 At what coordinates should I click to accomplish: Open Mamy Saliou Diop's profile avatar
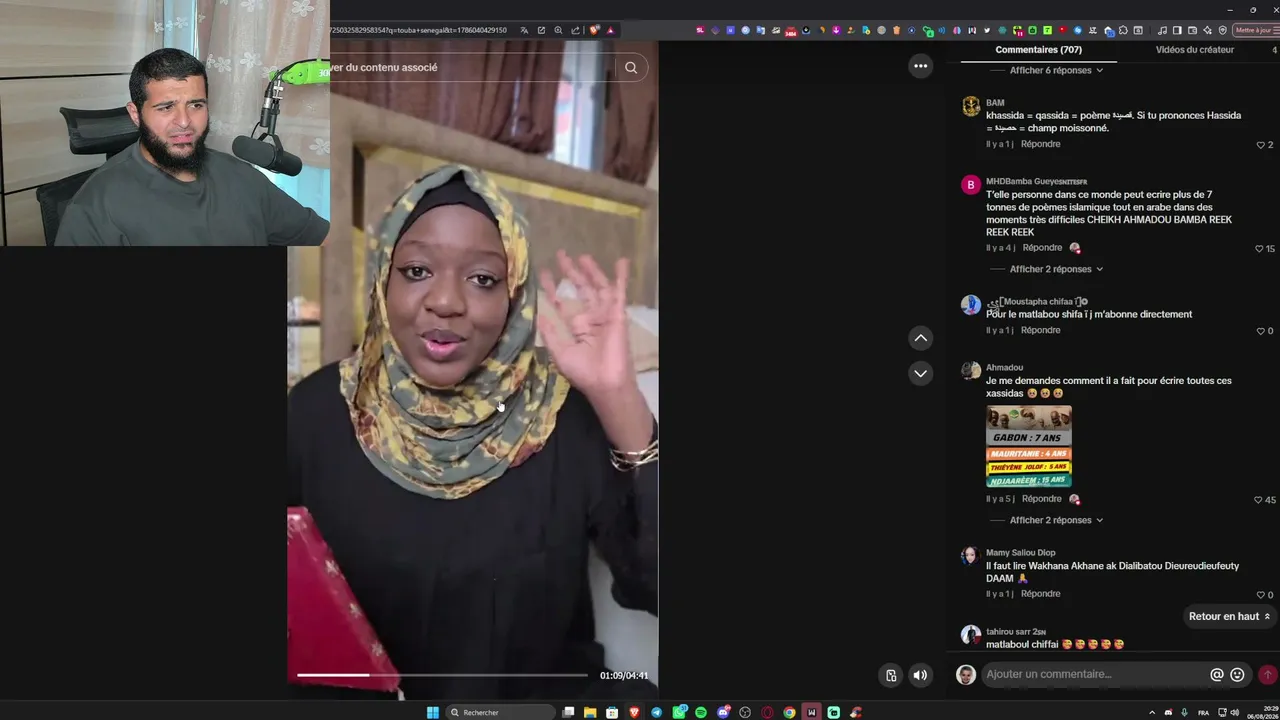click(x=970, y=556)
